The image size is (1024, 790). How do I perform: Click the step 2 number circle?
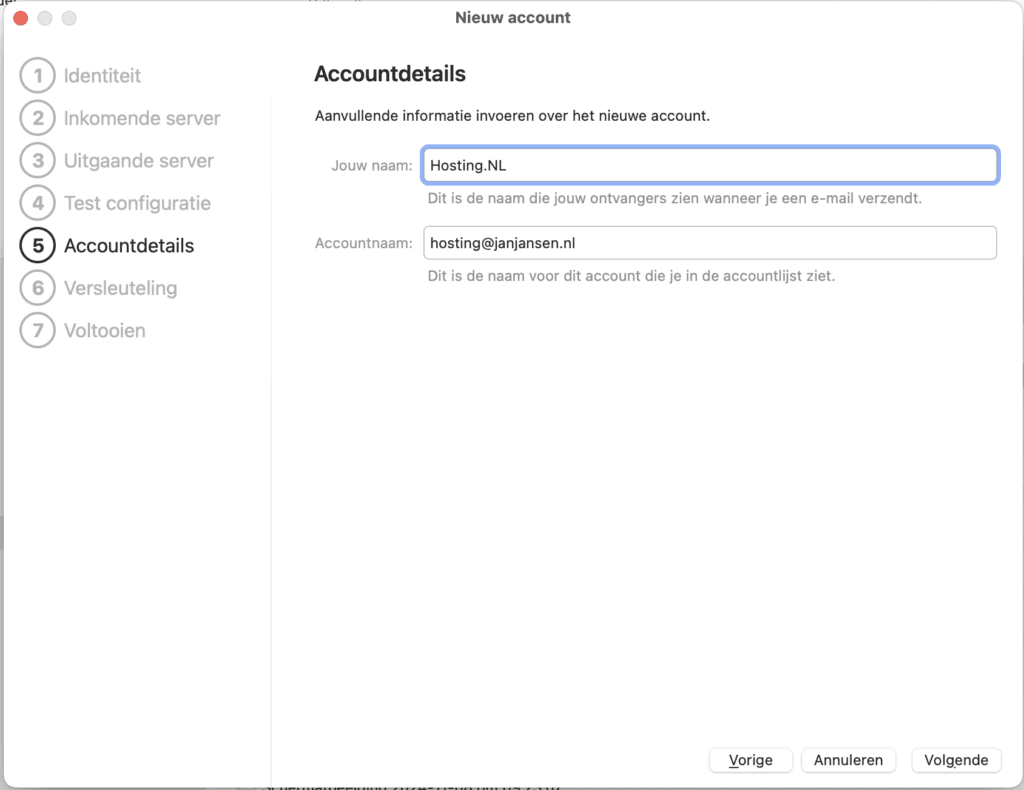[37, 118]
